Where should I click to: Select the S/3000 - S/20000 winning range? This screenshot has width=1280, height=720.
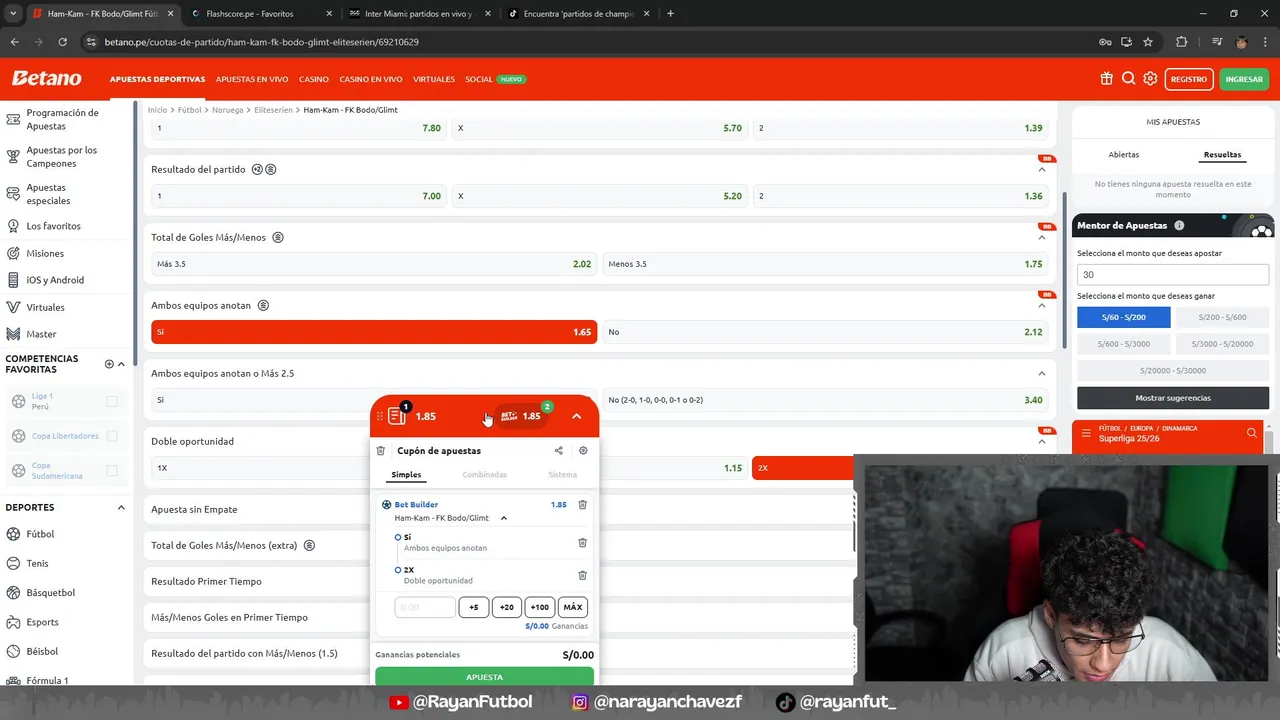click(1222, 344)
